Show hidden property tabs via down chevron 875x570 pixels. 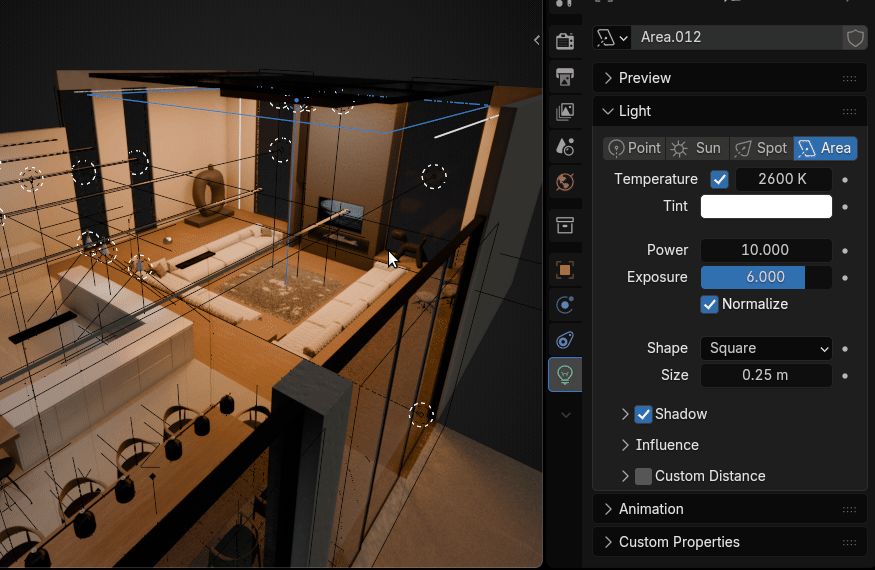(566, 415)
